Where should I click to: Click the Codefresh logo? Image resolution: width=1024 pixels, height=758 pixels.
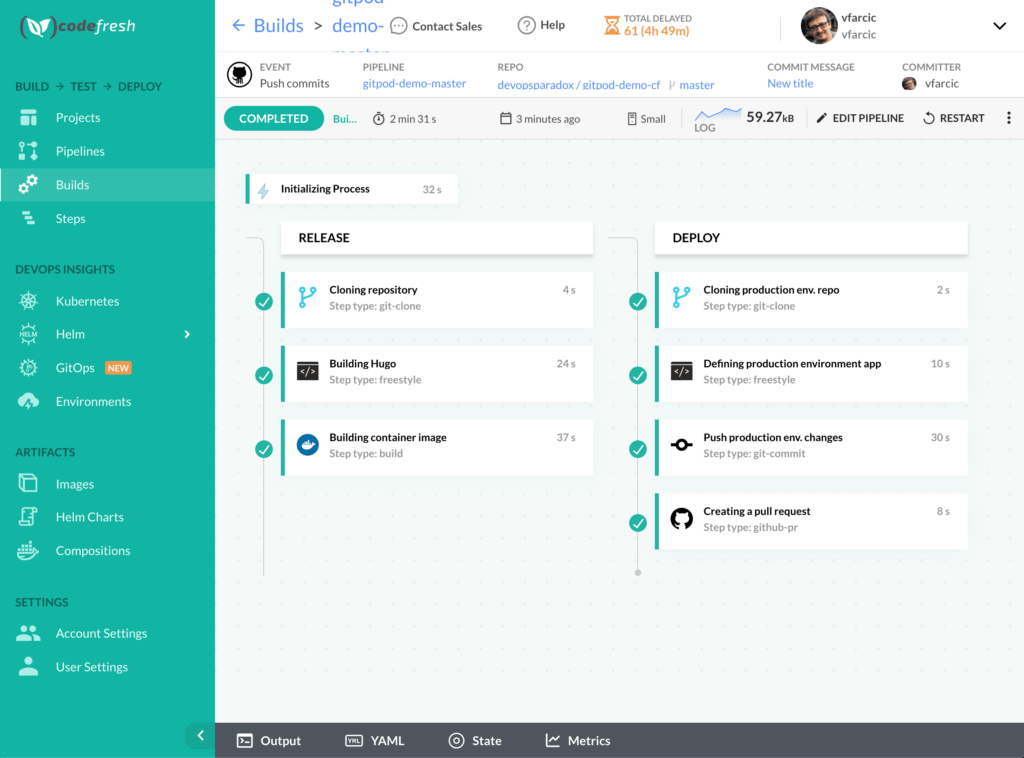click(x=78, y=26)
